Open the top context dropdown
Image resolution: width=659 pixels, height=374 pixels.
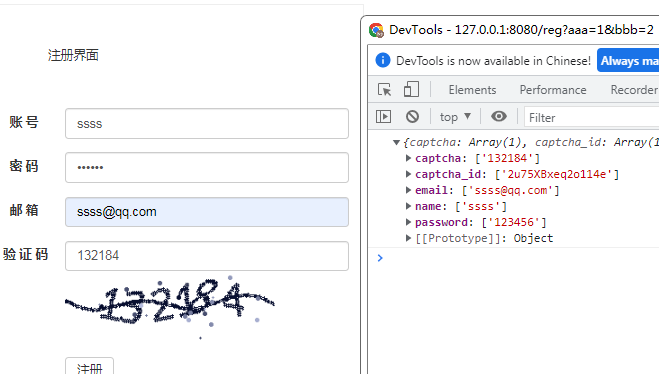[455, 117]
